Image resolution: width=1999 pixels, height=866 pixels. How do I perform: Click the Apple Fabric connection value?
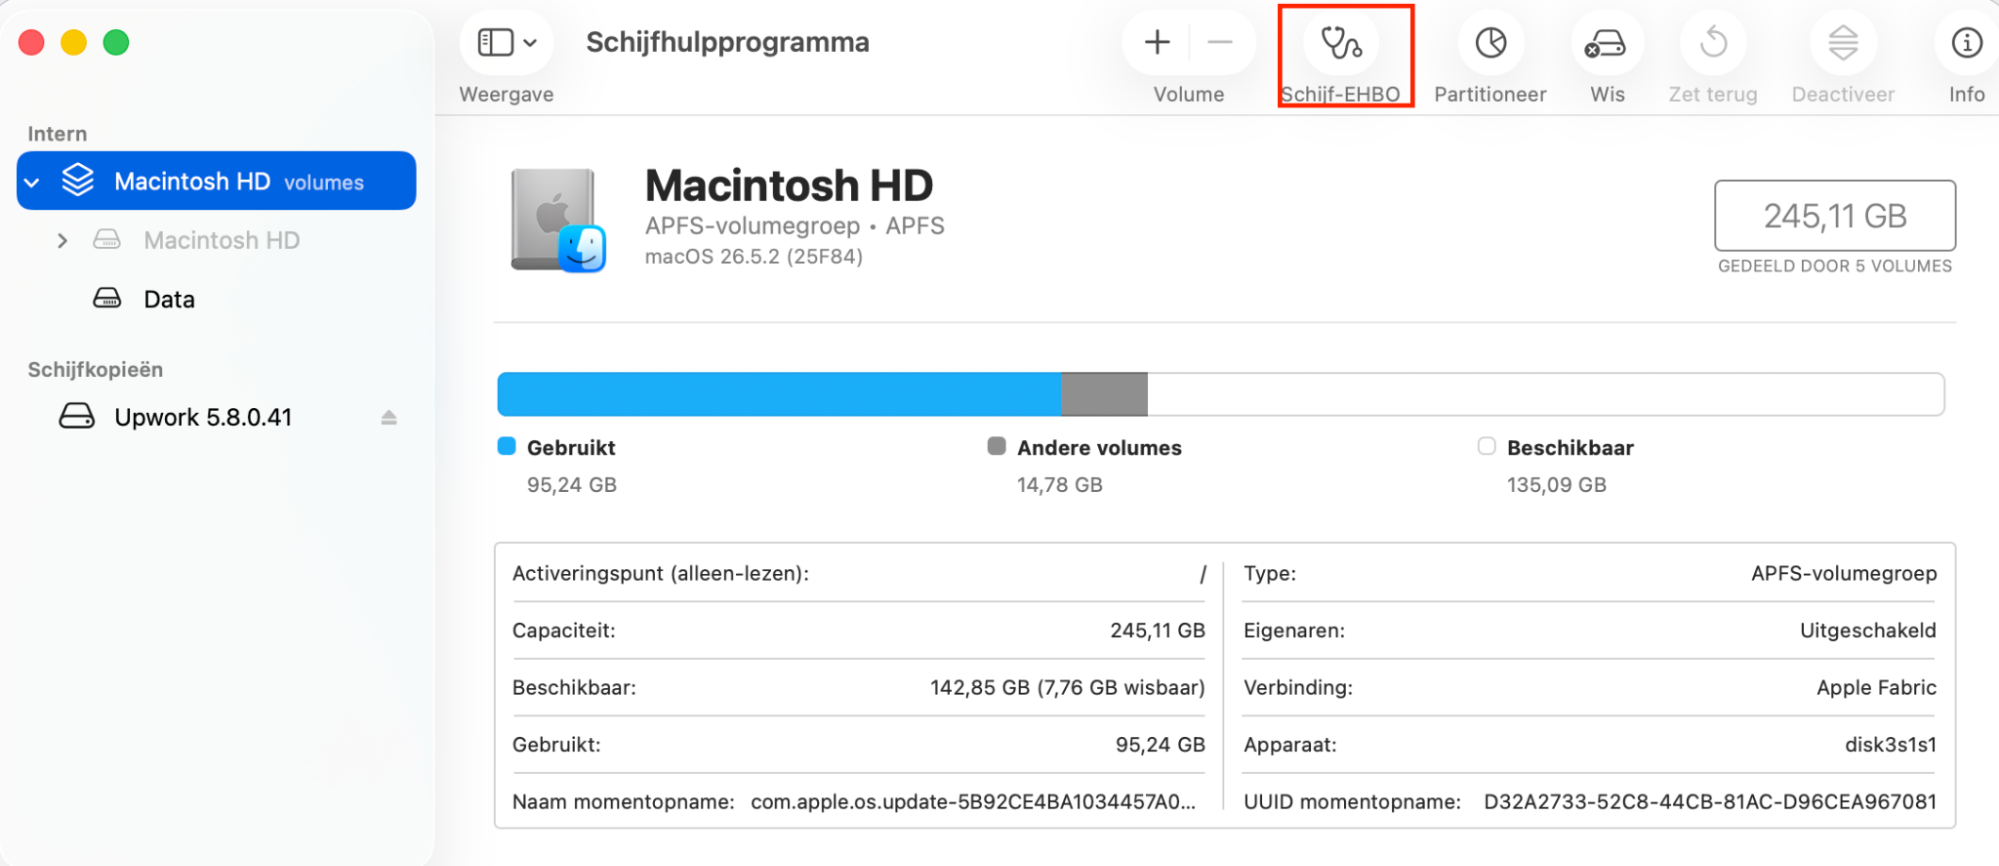coord(1876,688)
